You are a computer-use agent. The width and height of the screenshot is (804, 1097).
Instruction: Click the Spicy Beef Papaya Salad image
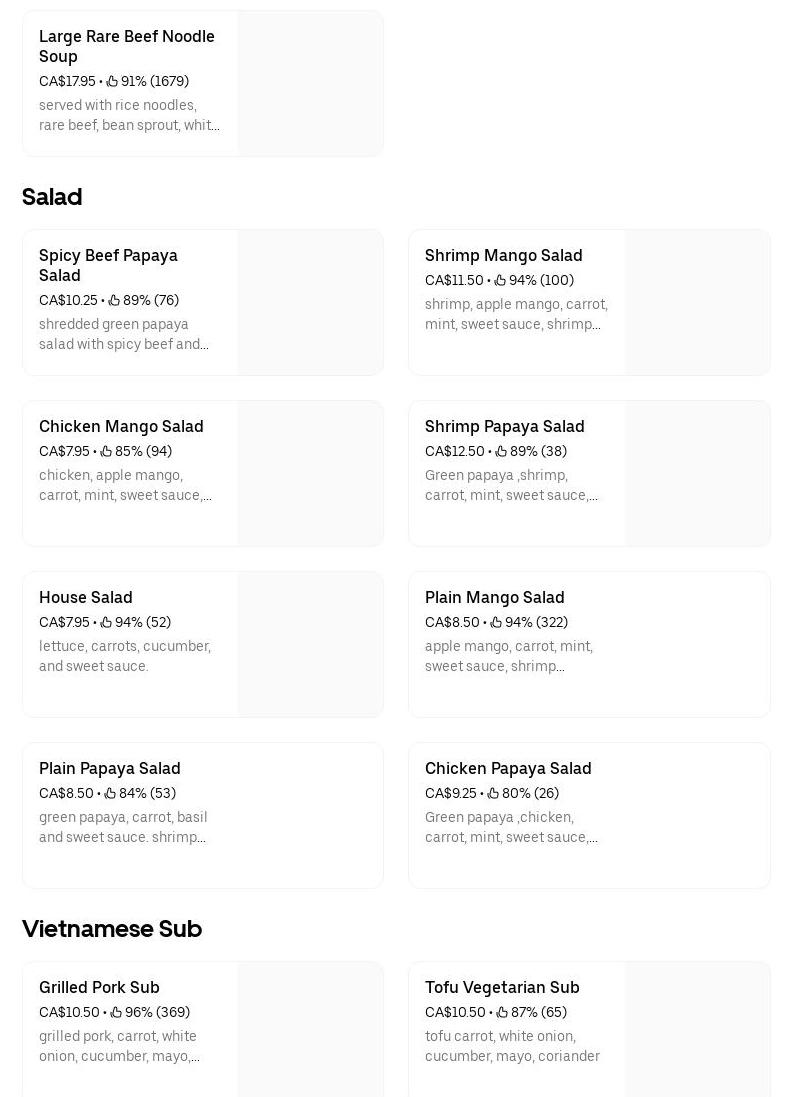310,302
